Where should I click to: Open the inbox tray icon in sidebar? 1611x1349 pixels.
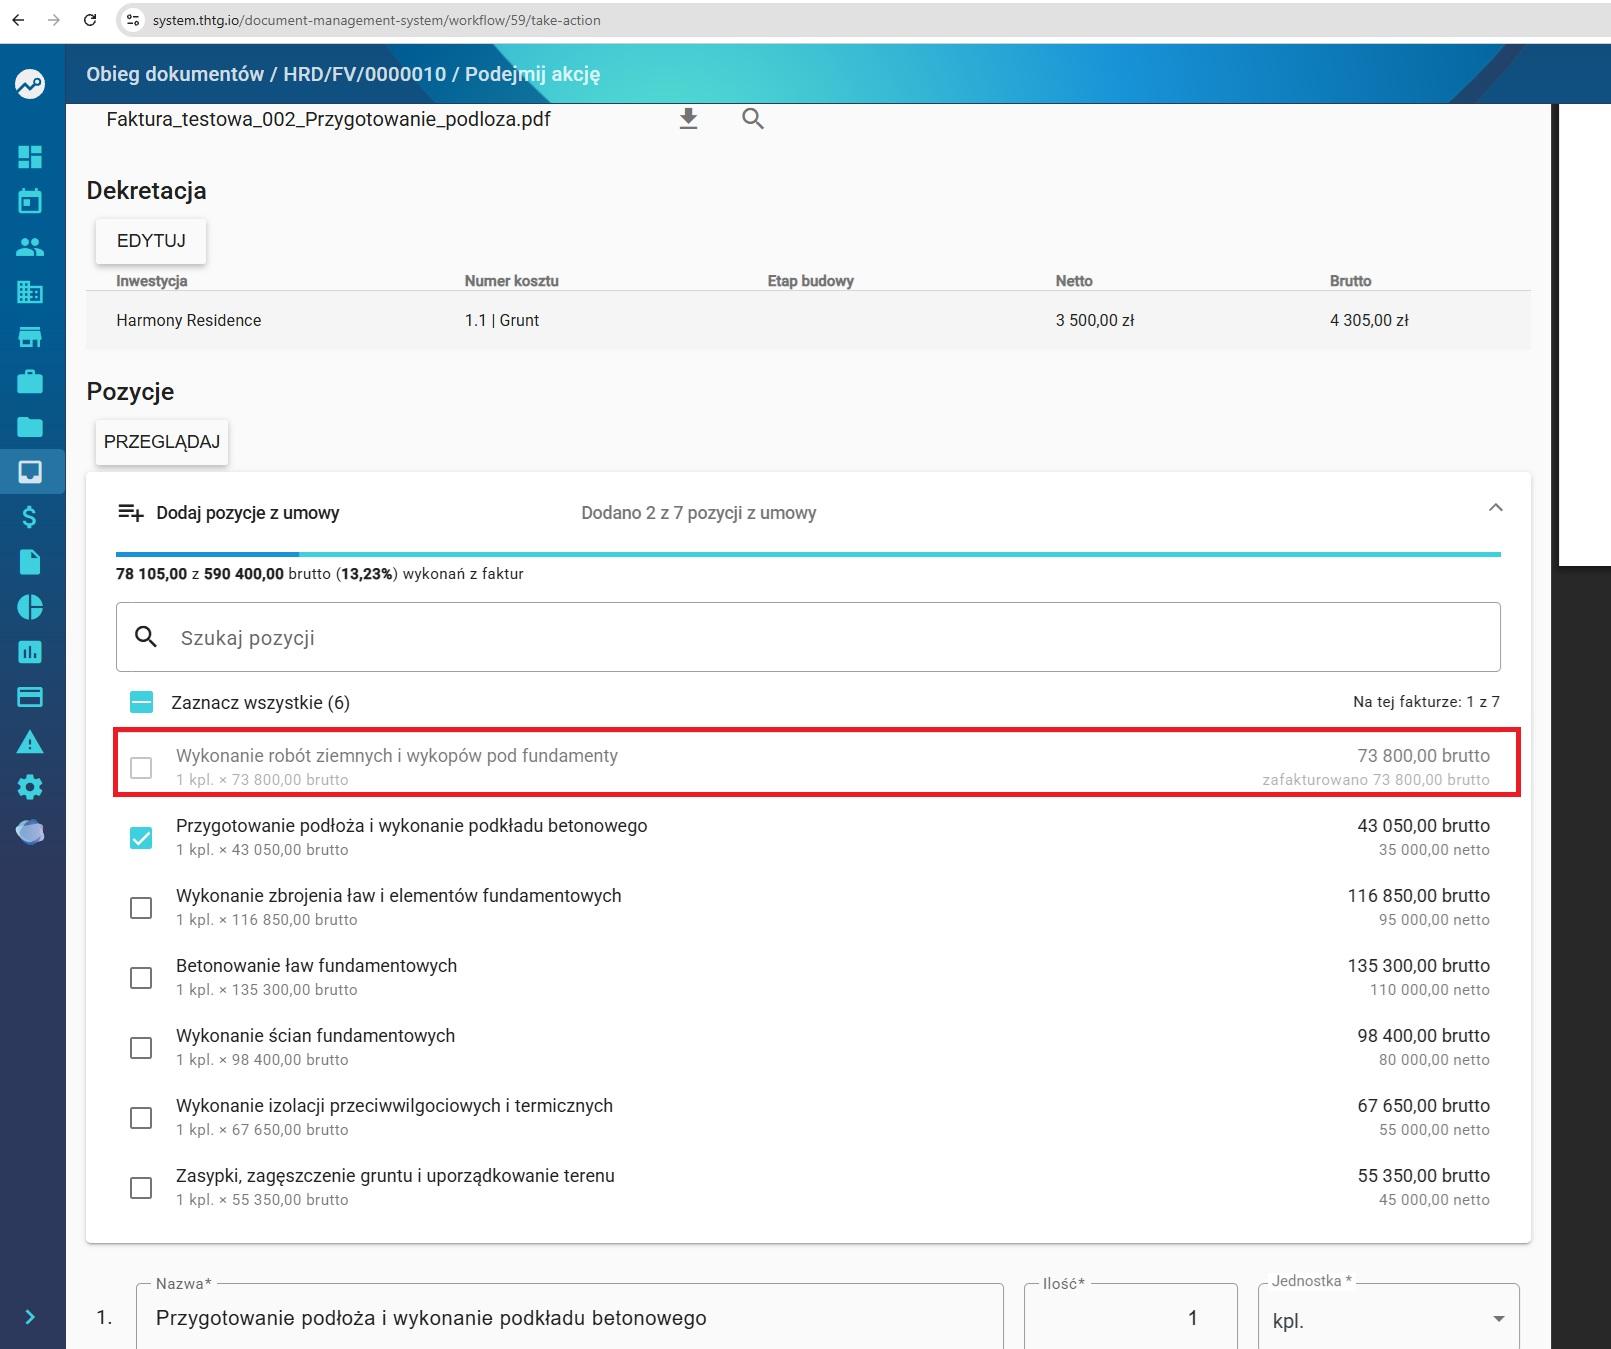pos(30,472)
